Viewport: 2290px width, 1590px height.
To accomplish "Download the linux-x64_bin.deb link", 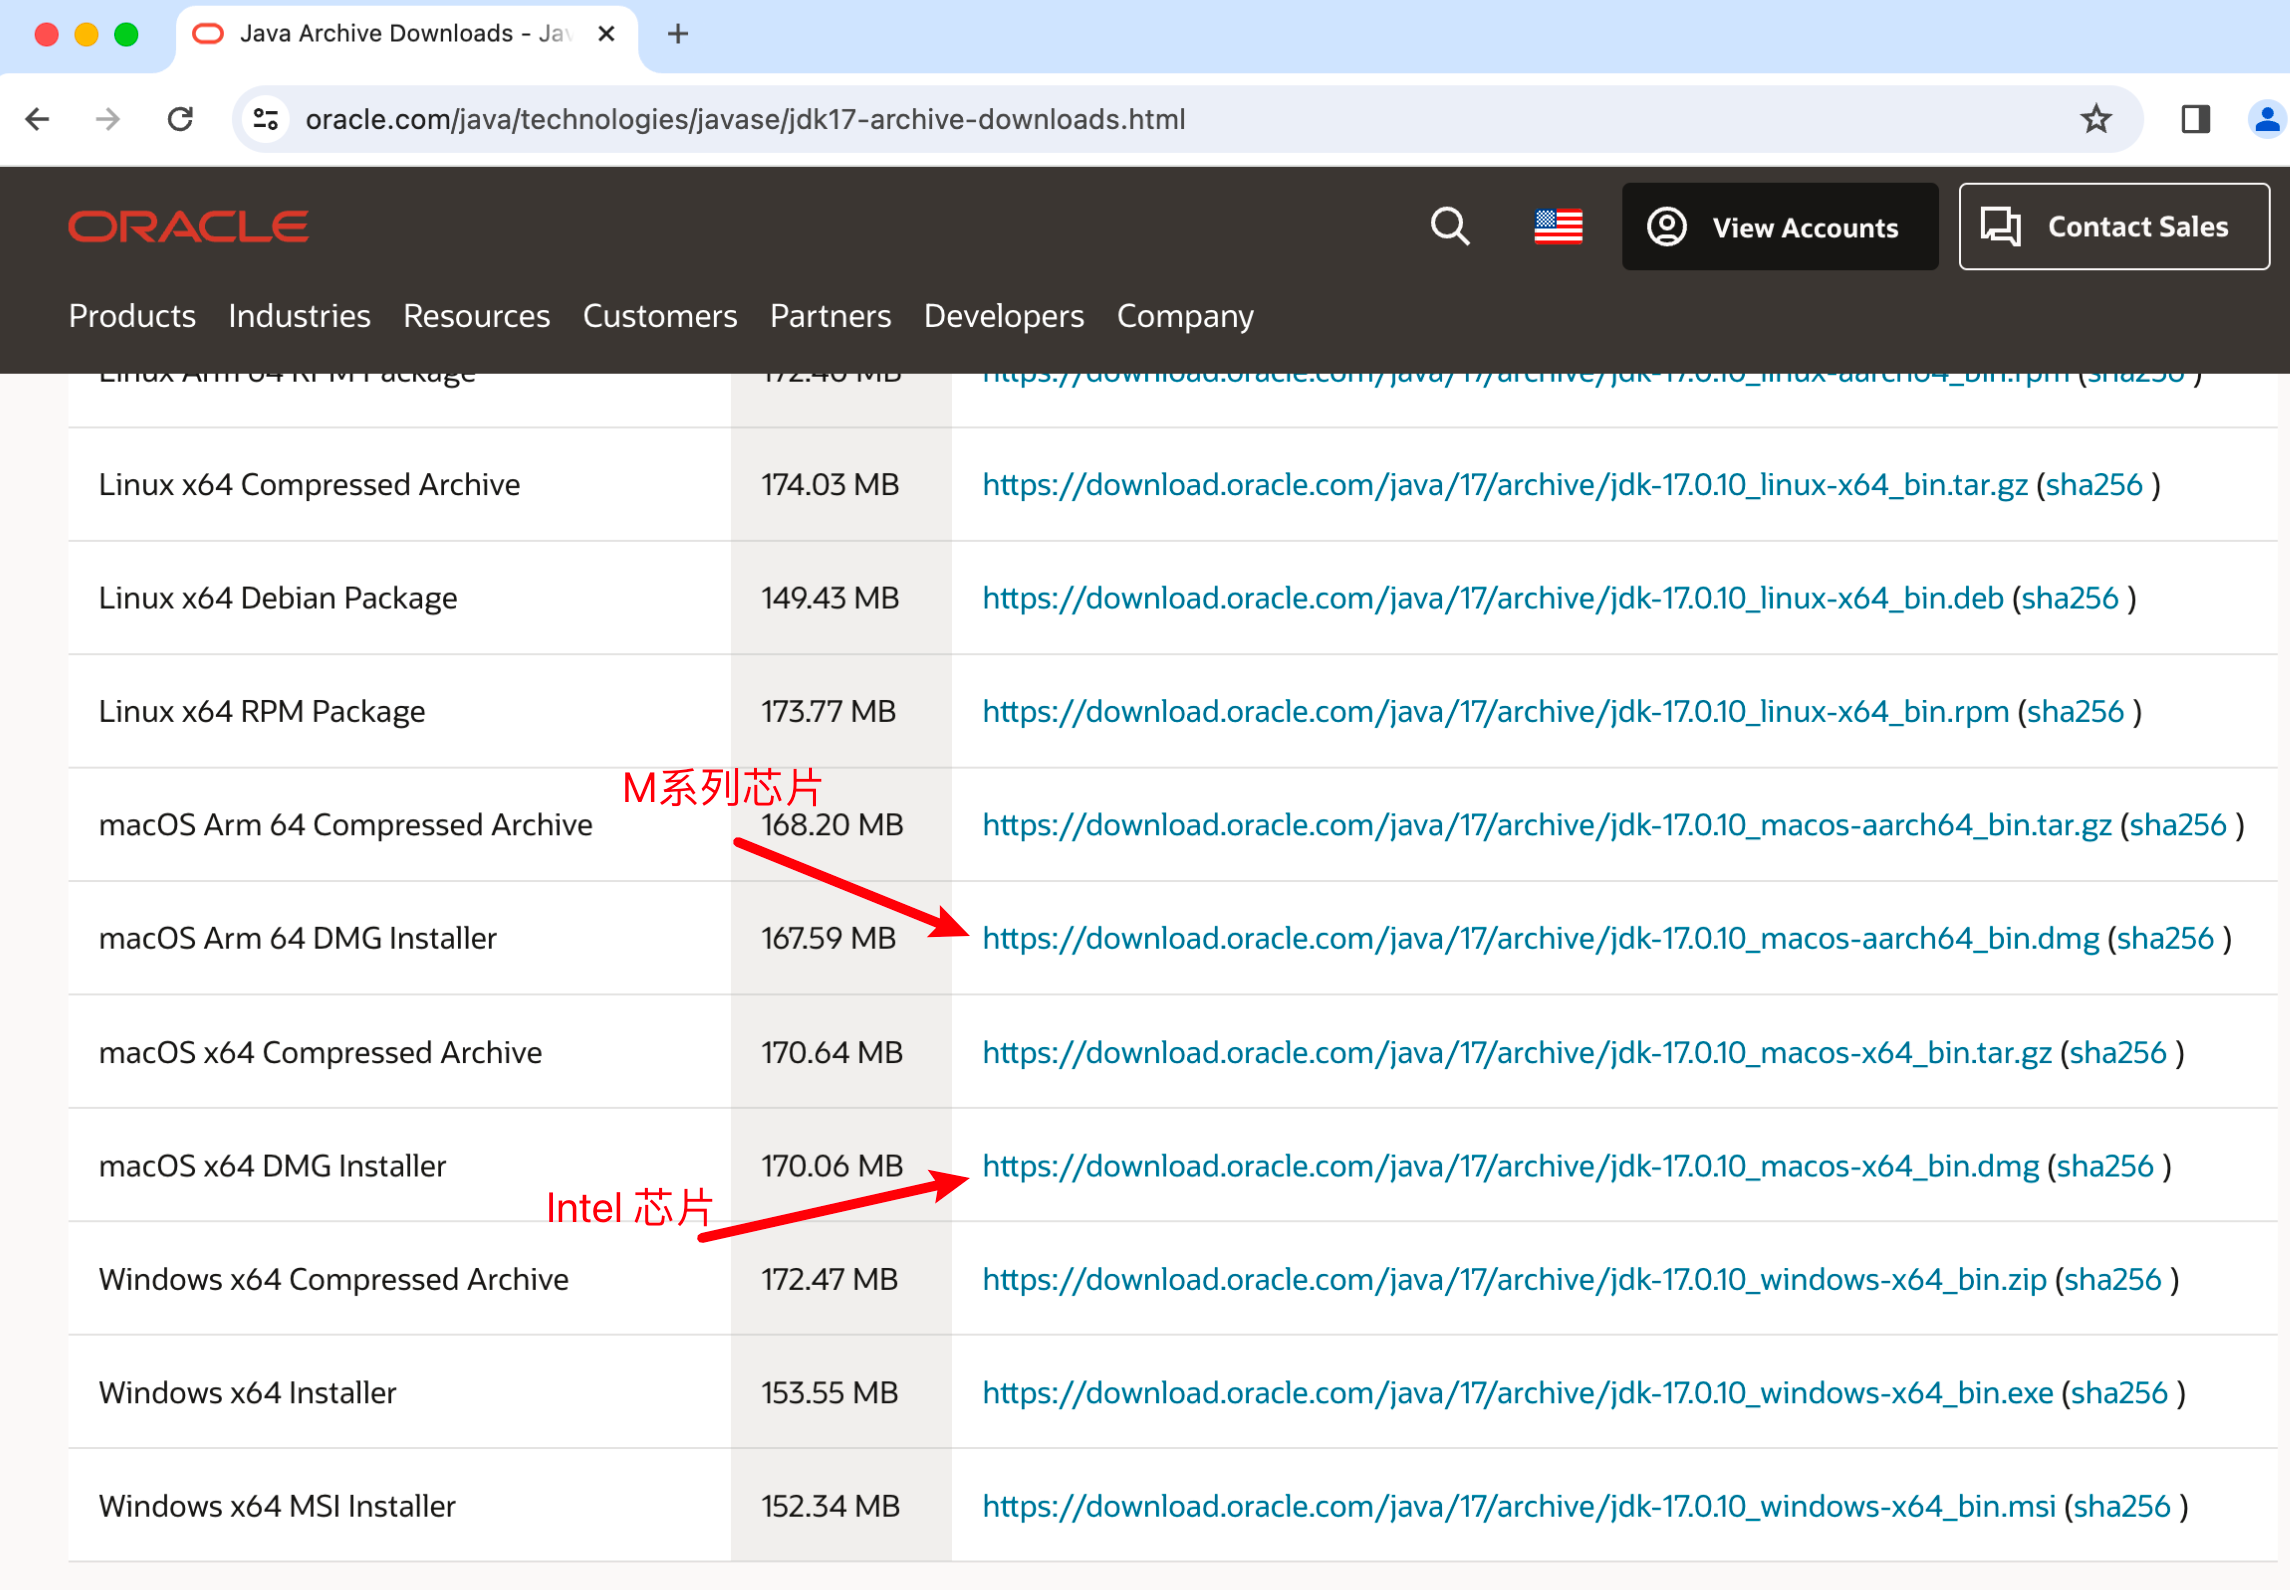I will 1492,598.
